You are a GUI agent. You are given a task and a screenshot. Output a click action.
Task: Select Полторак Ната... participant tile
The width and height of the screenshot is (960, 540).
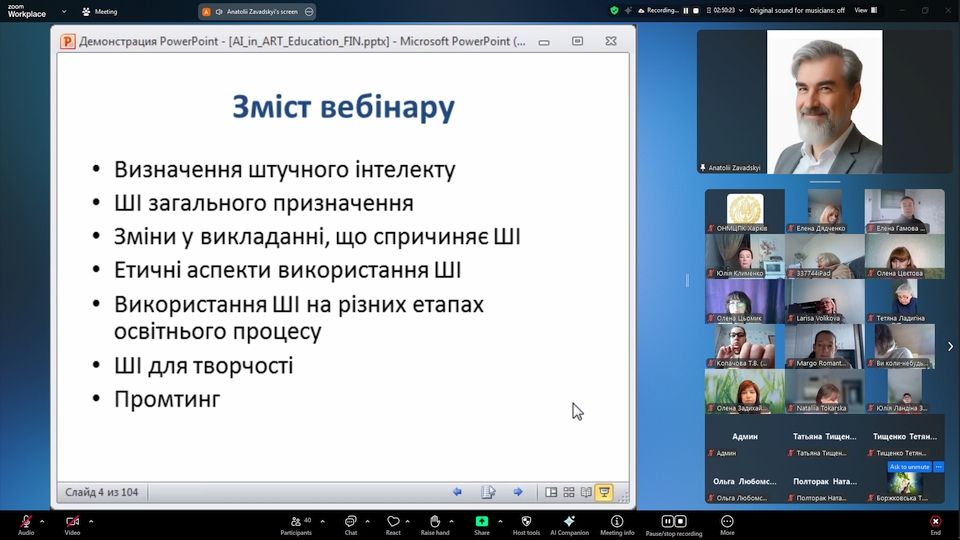824,481
